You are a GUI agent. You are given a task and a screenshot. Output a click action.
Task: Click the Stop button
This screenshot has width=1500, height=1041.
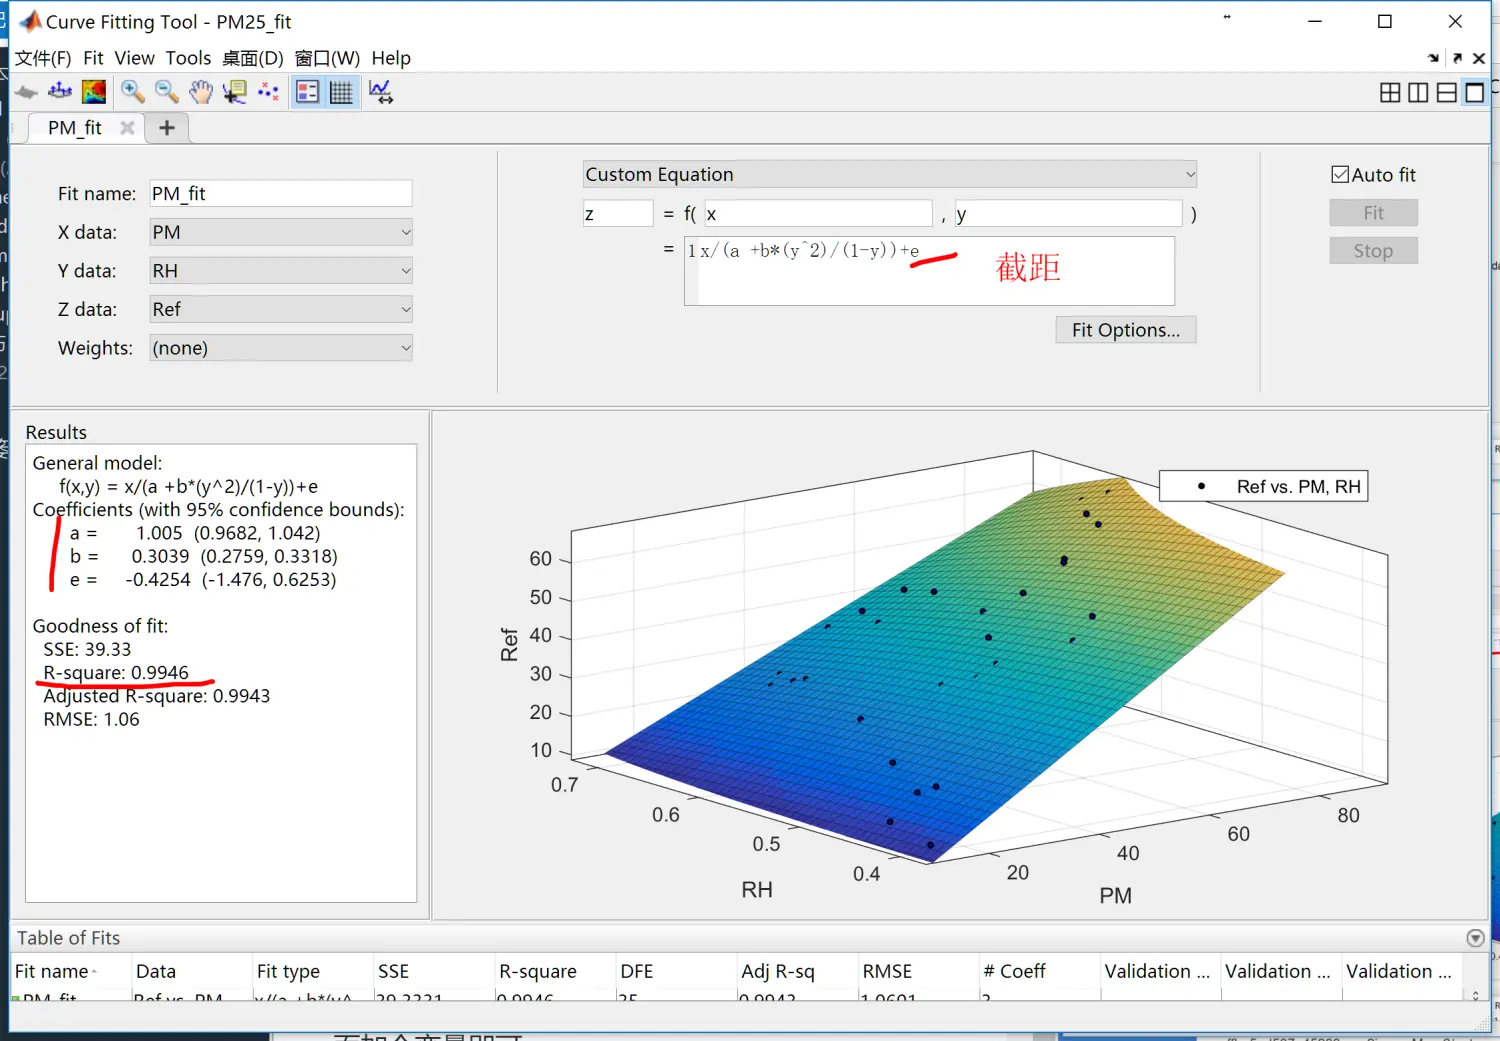(x=1373, y=251)
